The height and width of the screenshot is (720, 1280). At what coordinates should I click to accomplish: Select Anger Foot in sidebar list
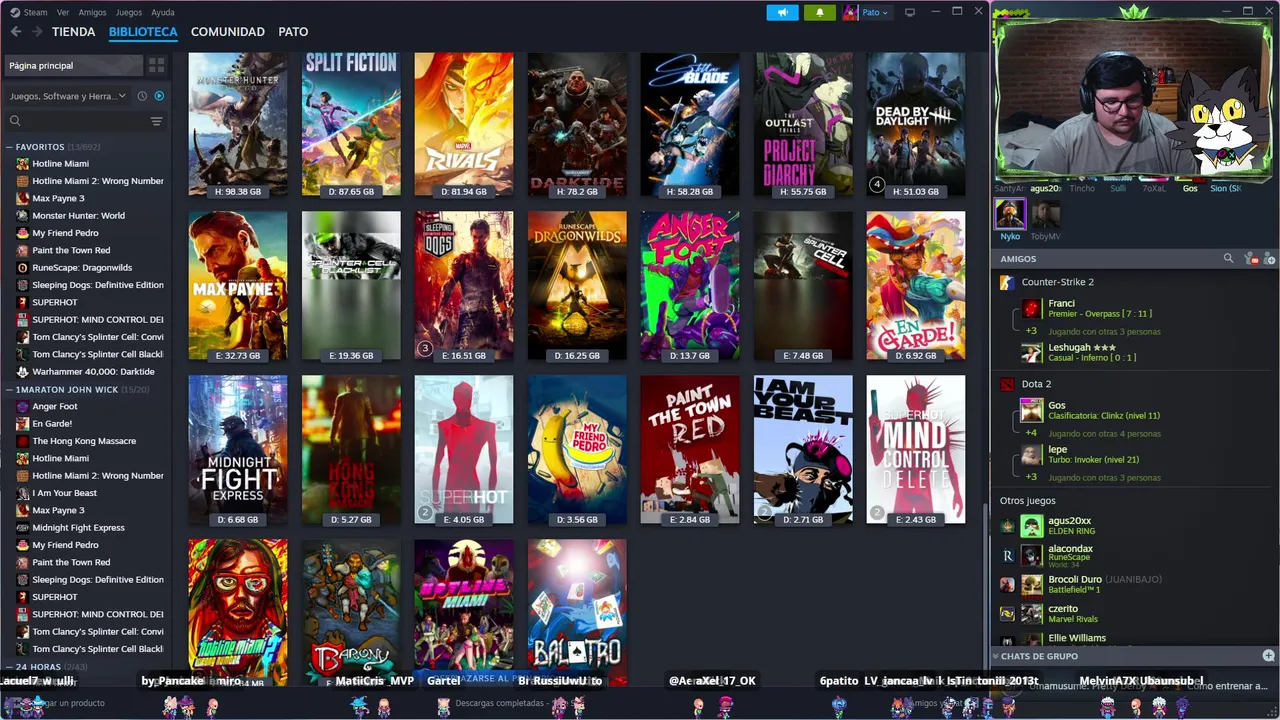pyautogui.click(x=87, y=406)
